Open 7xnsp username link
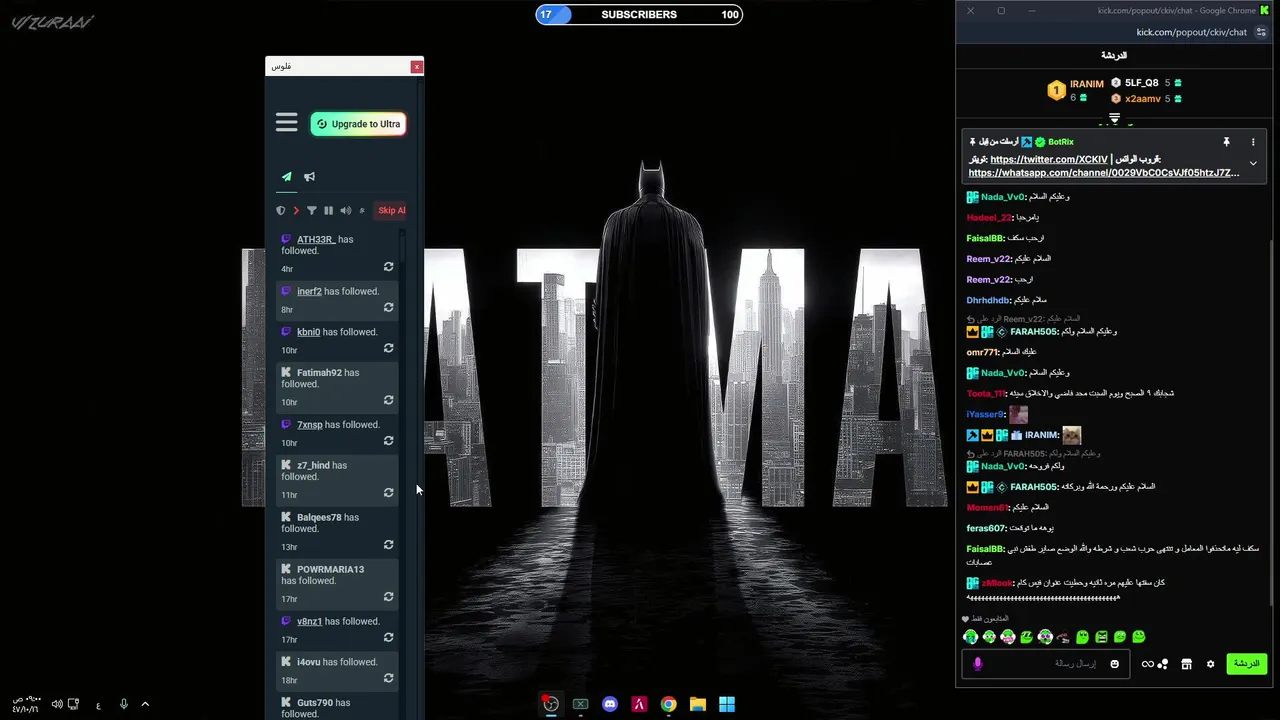1280x720 pixels. point(310,425)
